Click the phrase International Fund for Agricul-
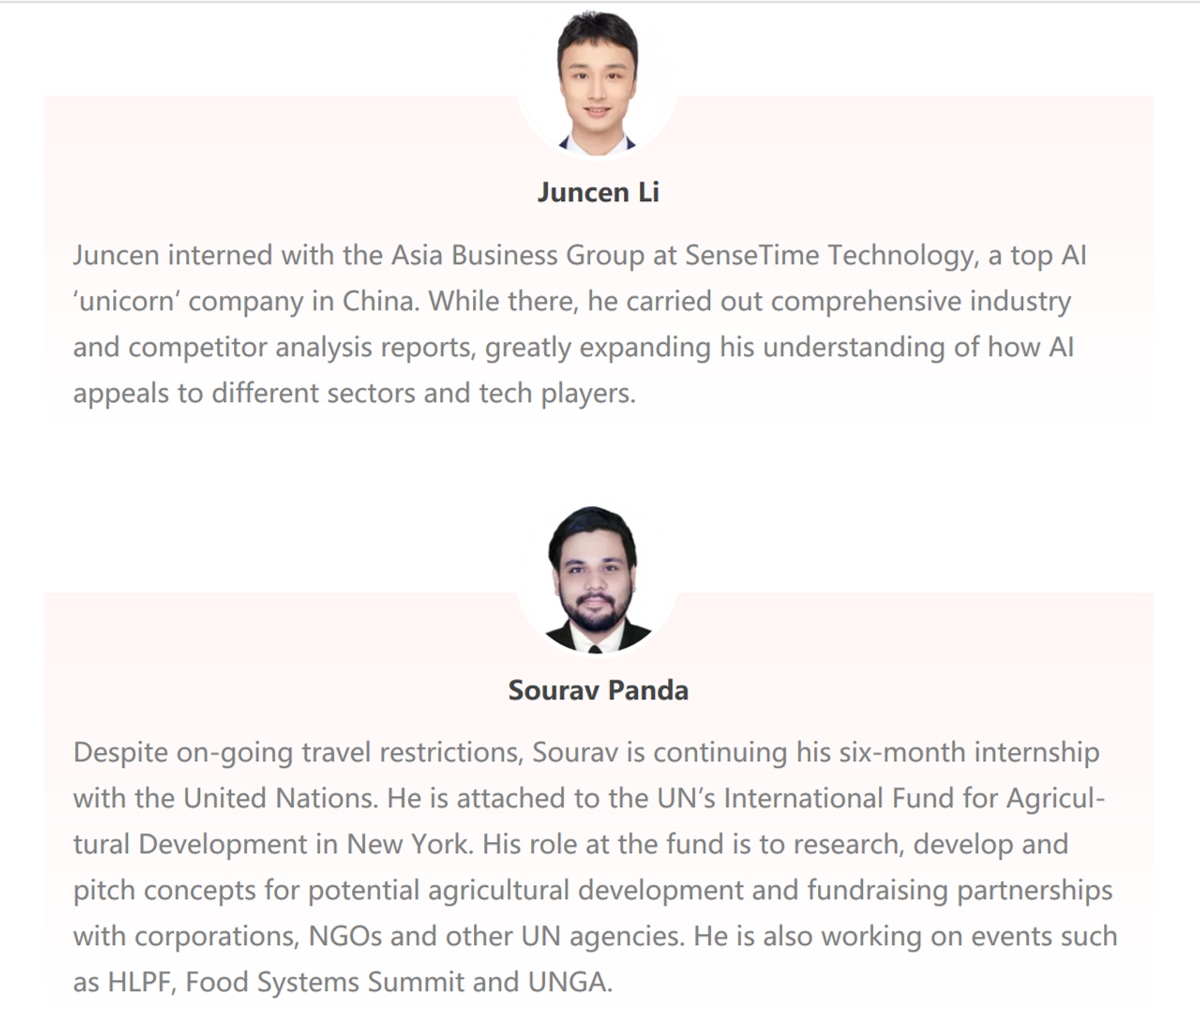This screenshot has height=1013, width=1200. pos(914,798)
